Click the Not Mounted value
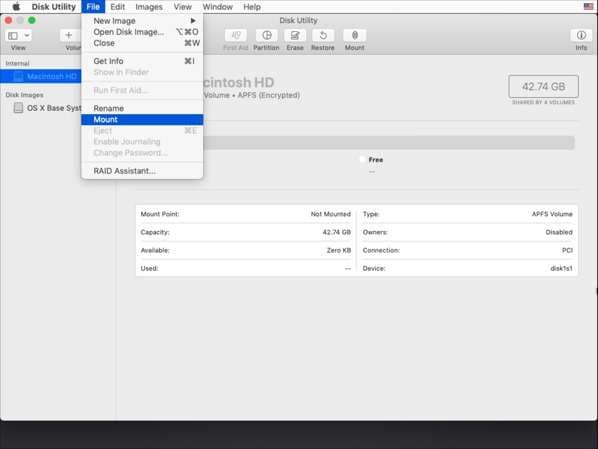598x449 pixels. pyautogui.click(x=331, y=214)
